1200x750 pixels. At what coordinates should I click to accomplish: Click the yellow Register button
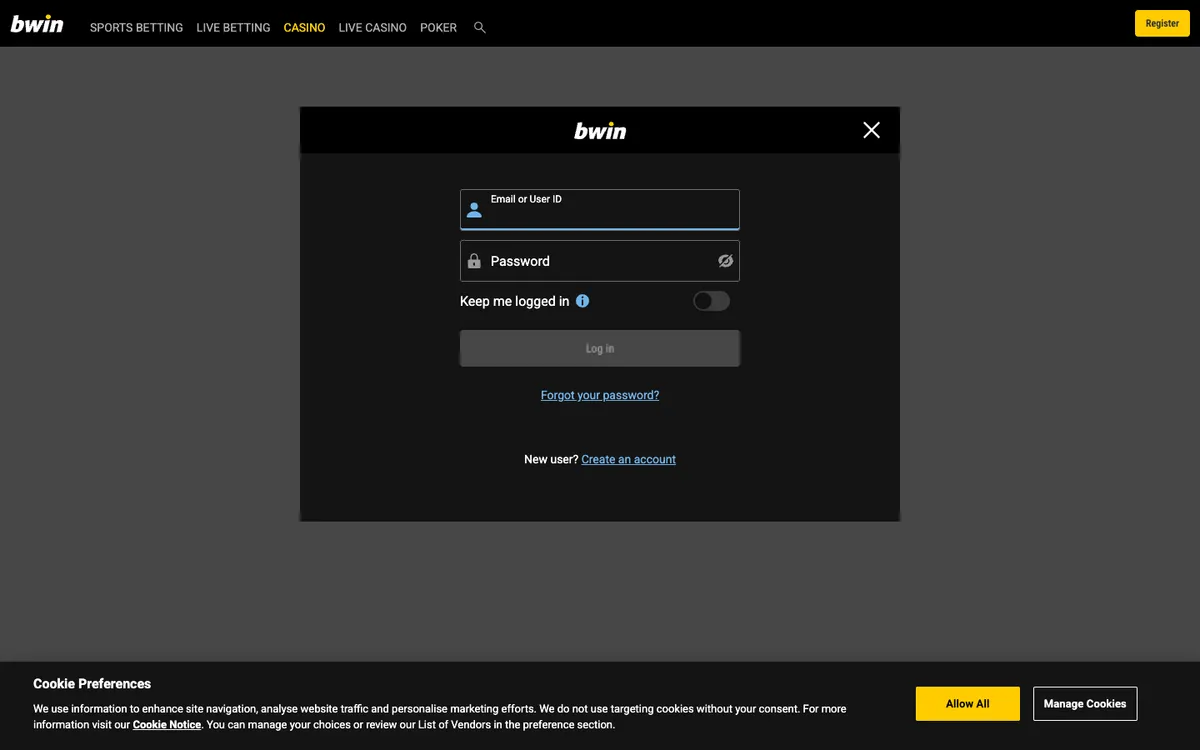coord(1162,23)
